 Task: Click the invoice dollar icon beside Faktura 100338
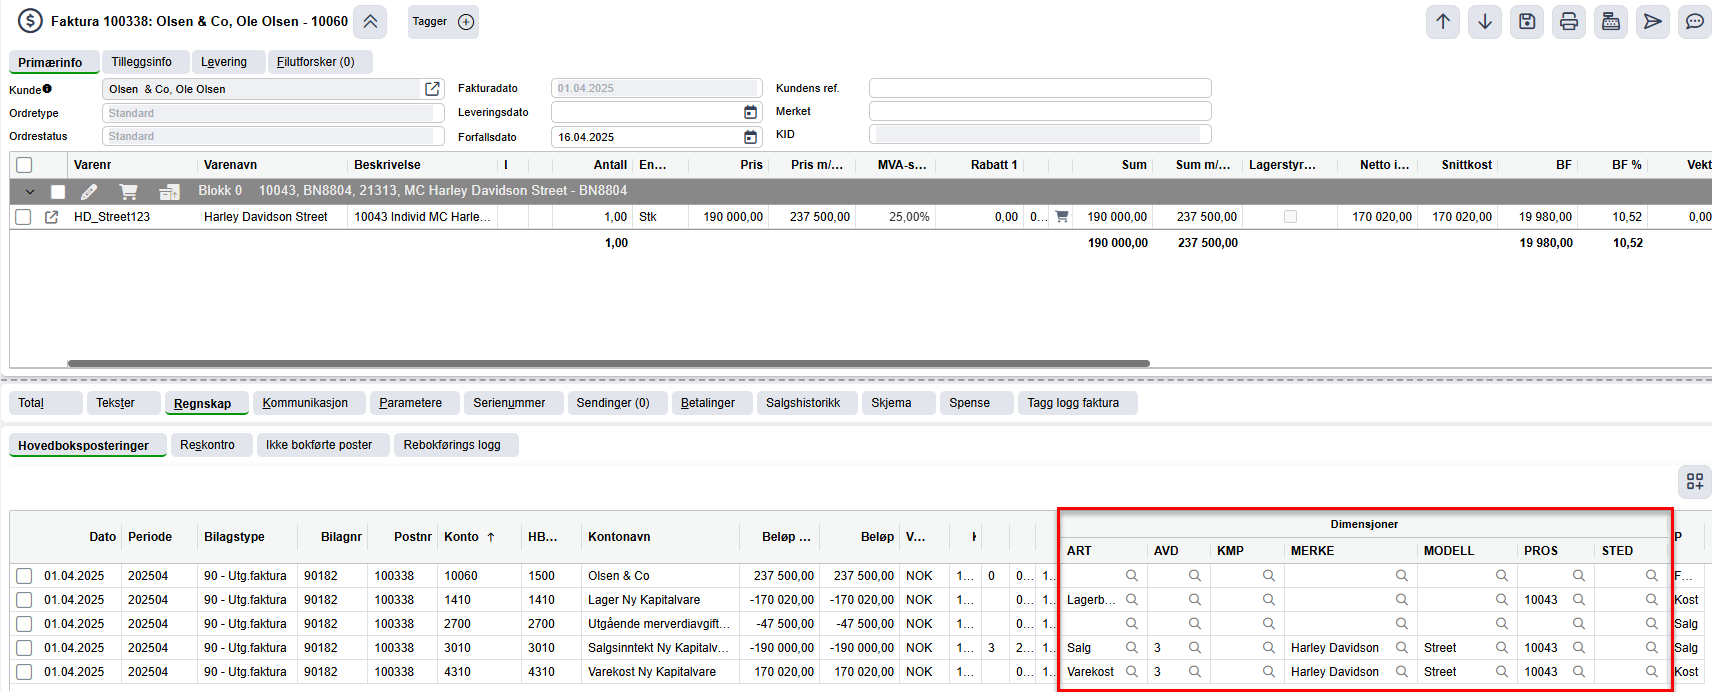click(30, 21)
